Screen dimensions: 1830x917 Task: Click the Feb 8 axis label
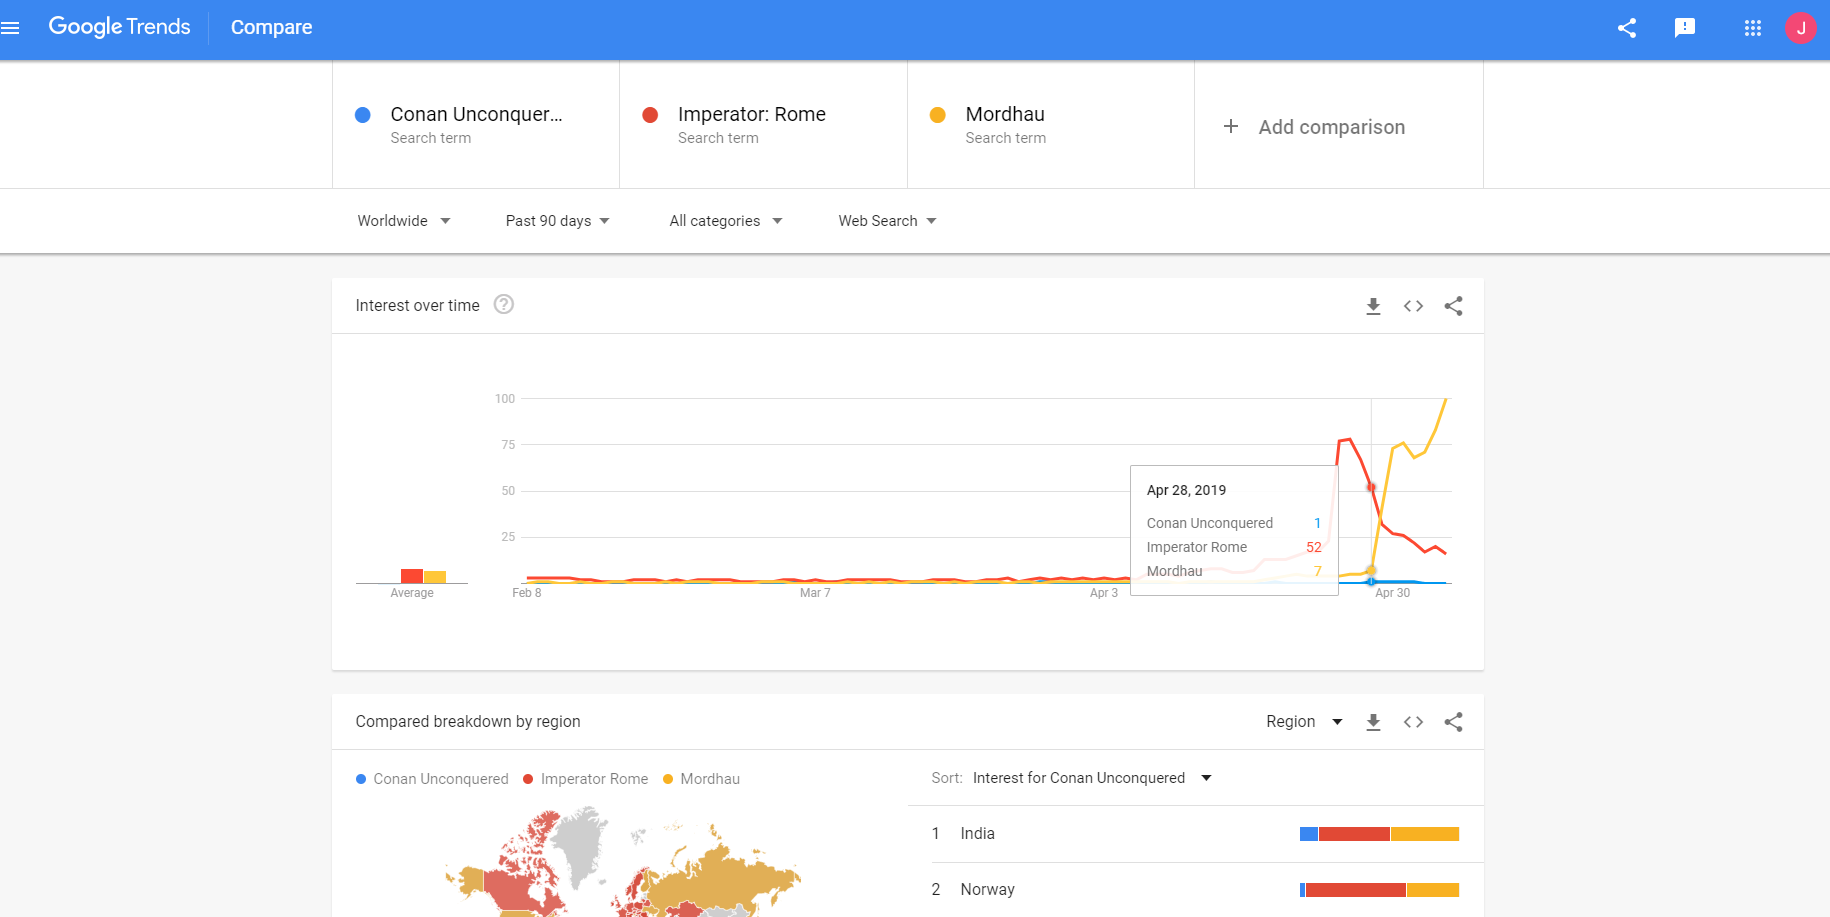tap(527, 593)
